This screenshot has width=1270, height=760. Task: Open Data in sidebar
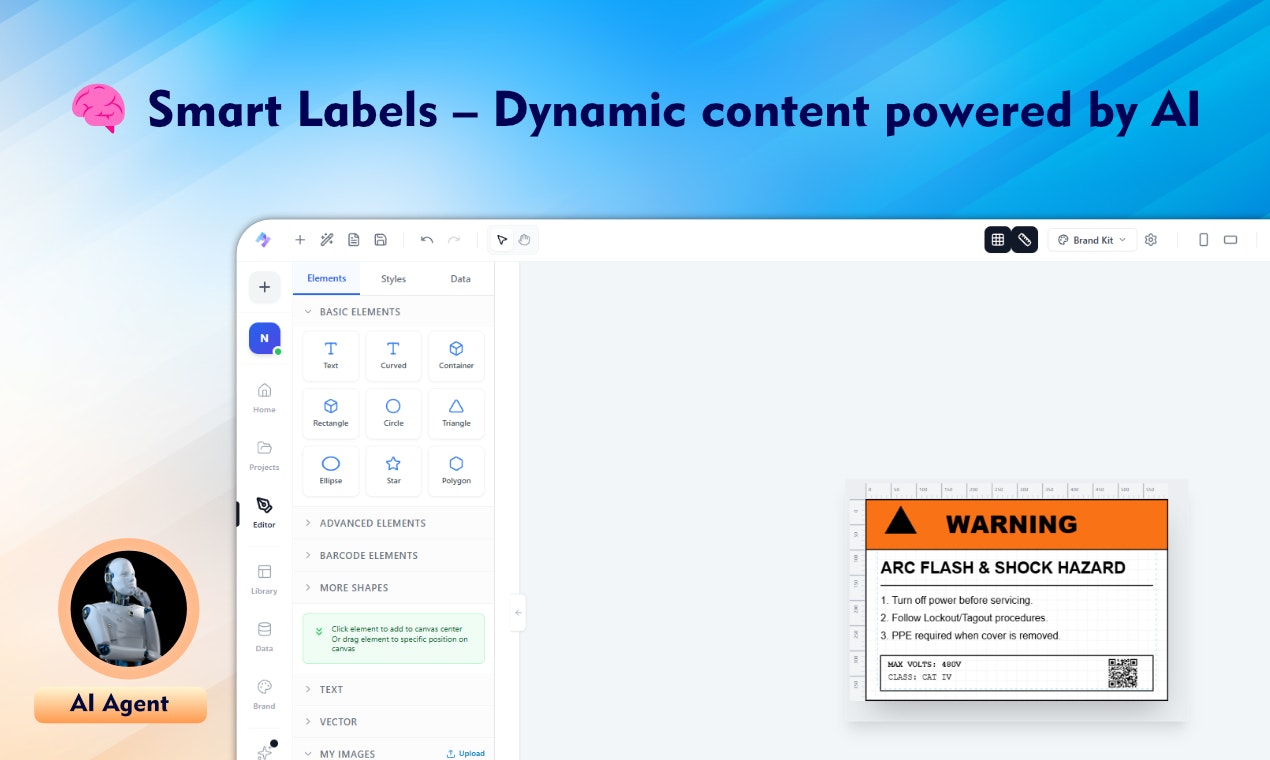264,636
